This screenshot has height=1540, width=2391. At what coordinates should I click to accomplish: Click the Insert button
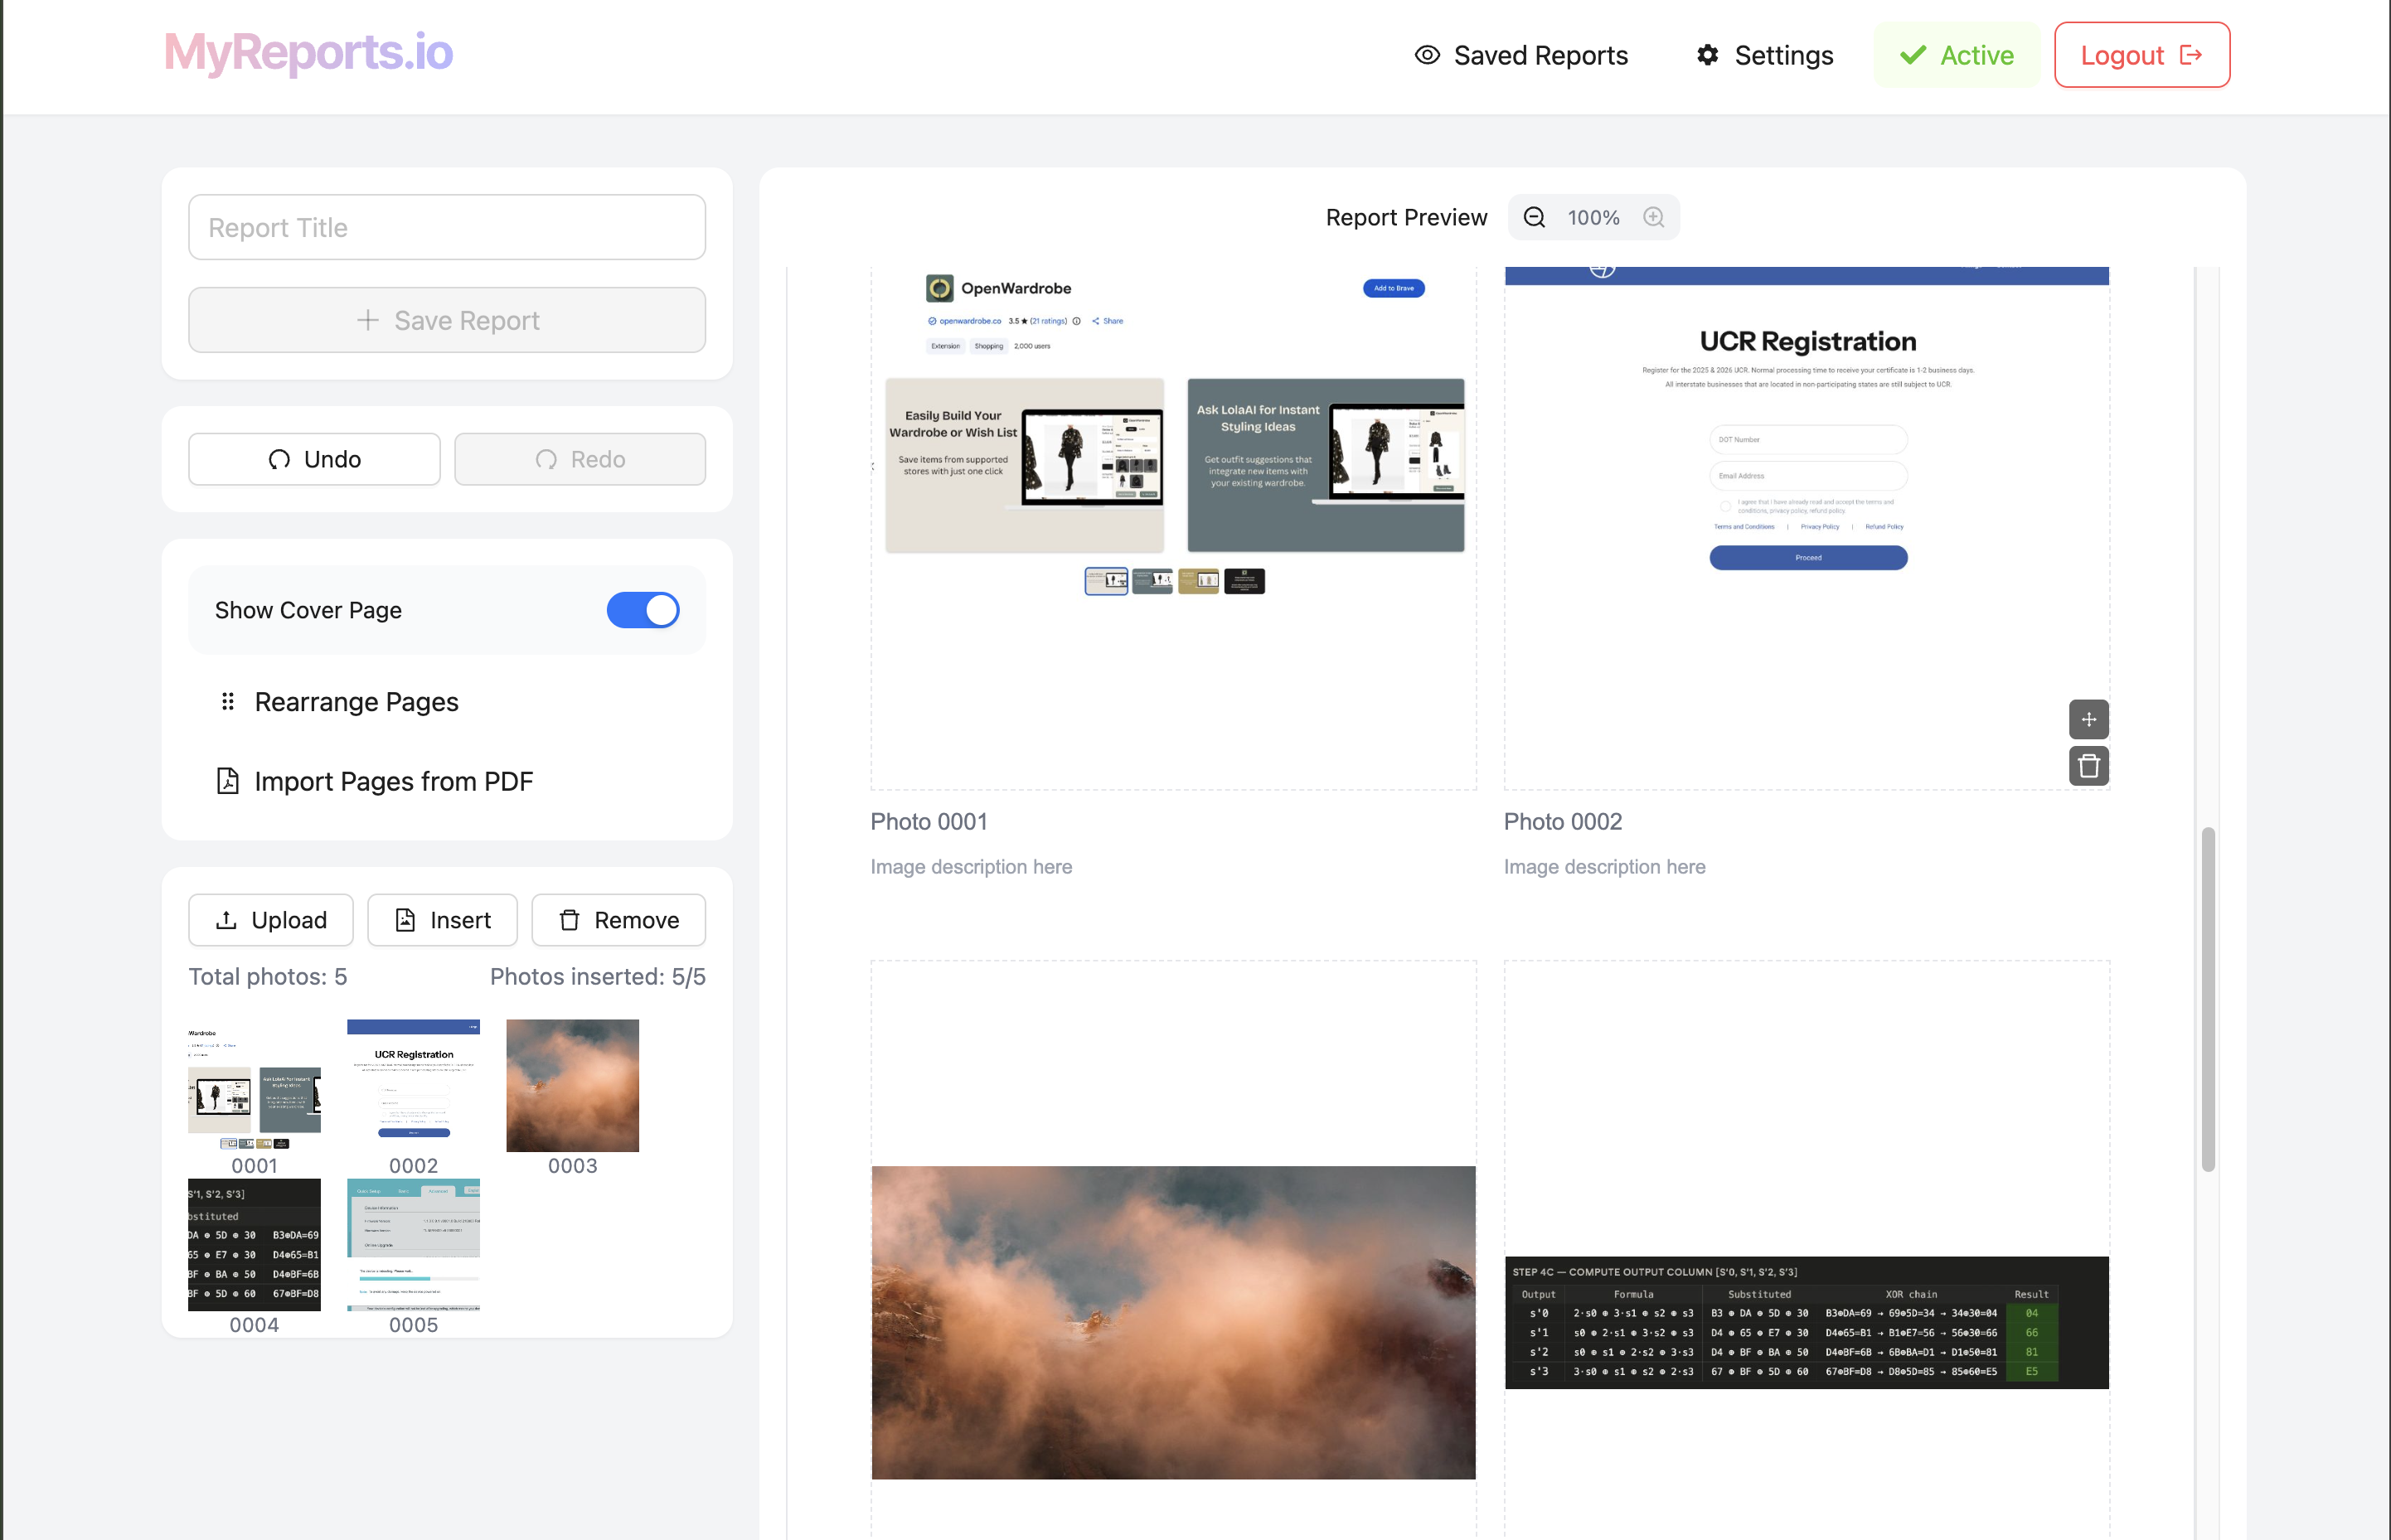[x=442, y=920]
